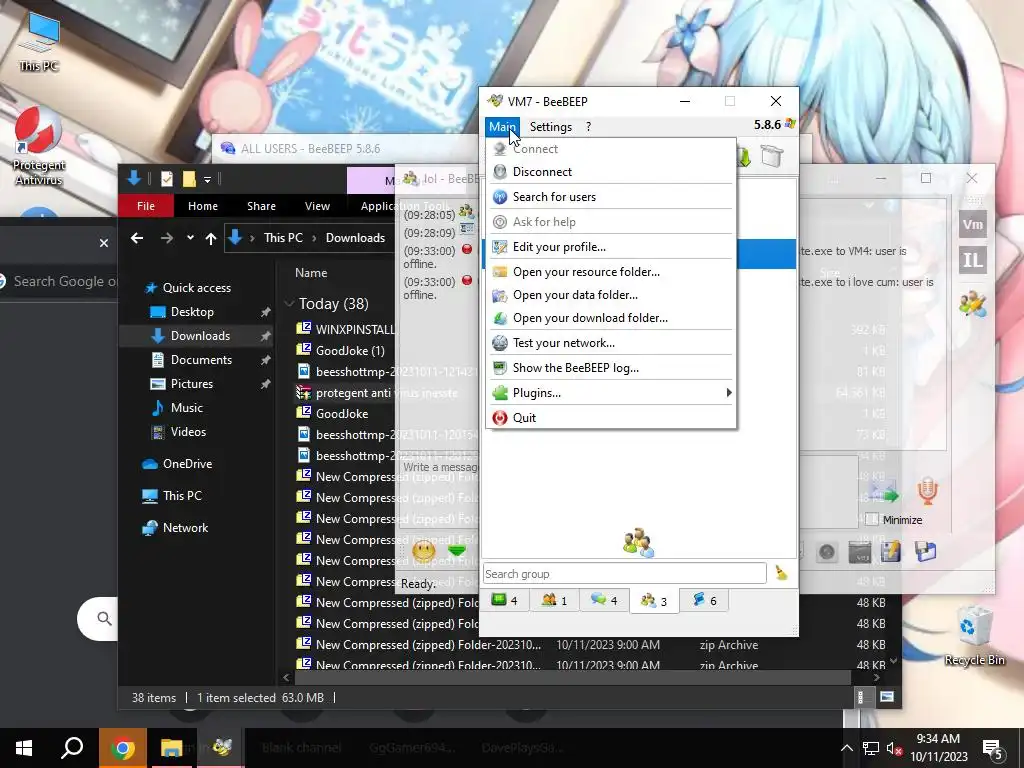Open Chrome from the taskbar

click(x=122, y=748)
